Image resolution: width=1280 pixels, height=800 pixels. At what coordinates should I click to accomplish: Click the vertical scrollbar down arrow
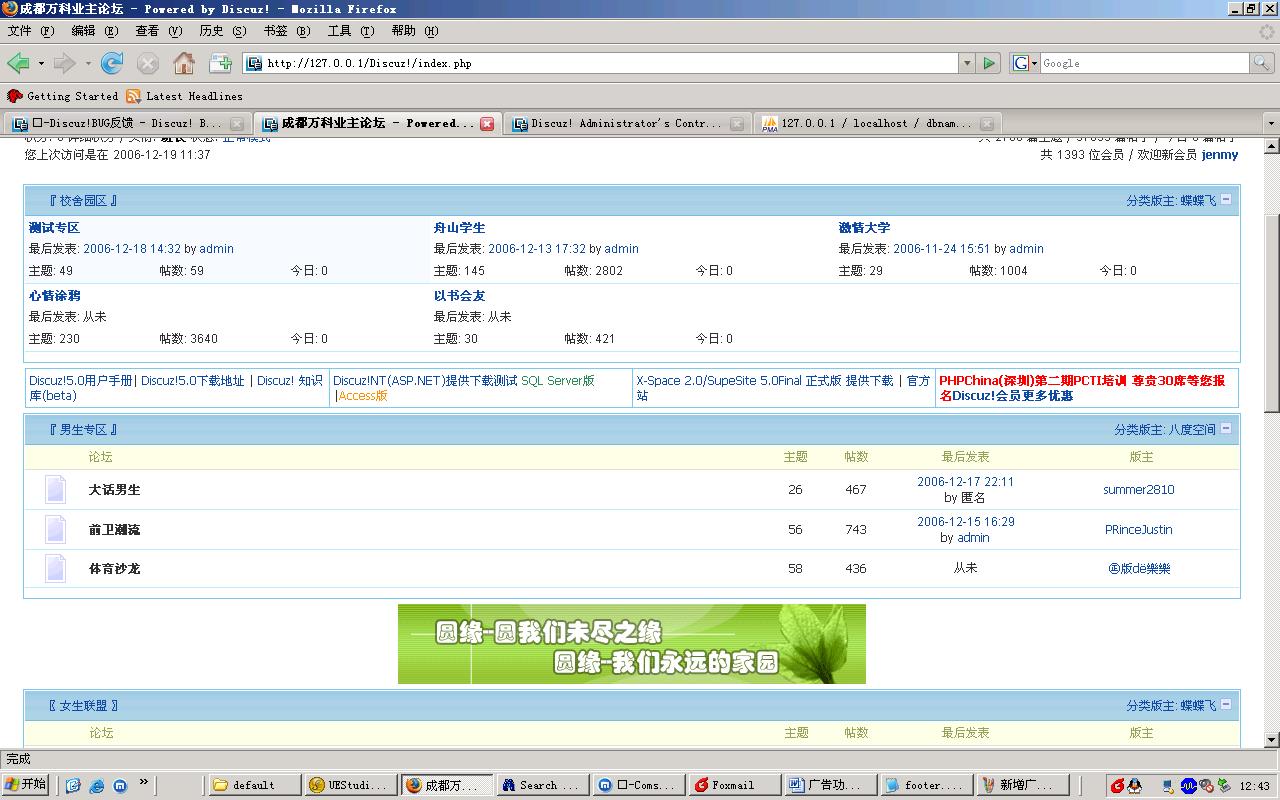[x=1271, y=740]
